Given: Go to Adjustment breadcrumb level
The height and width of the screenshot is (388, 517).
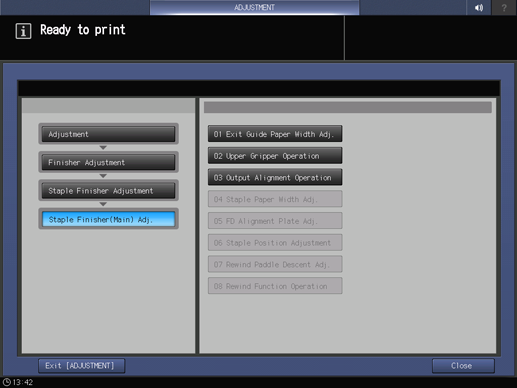Looking at the screenshot, I should (x=108, y=134).
